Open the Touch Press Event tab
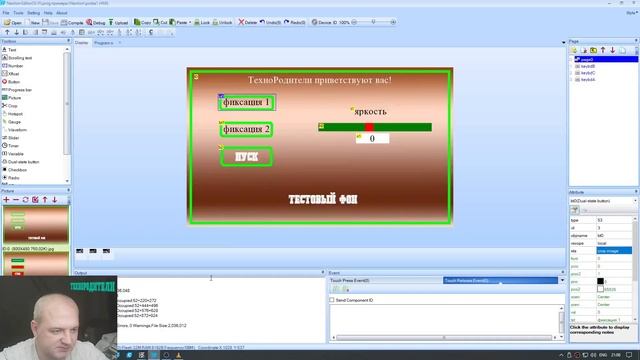 point(385,280)
